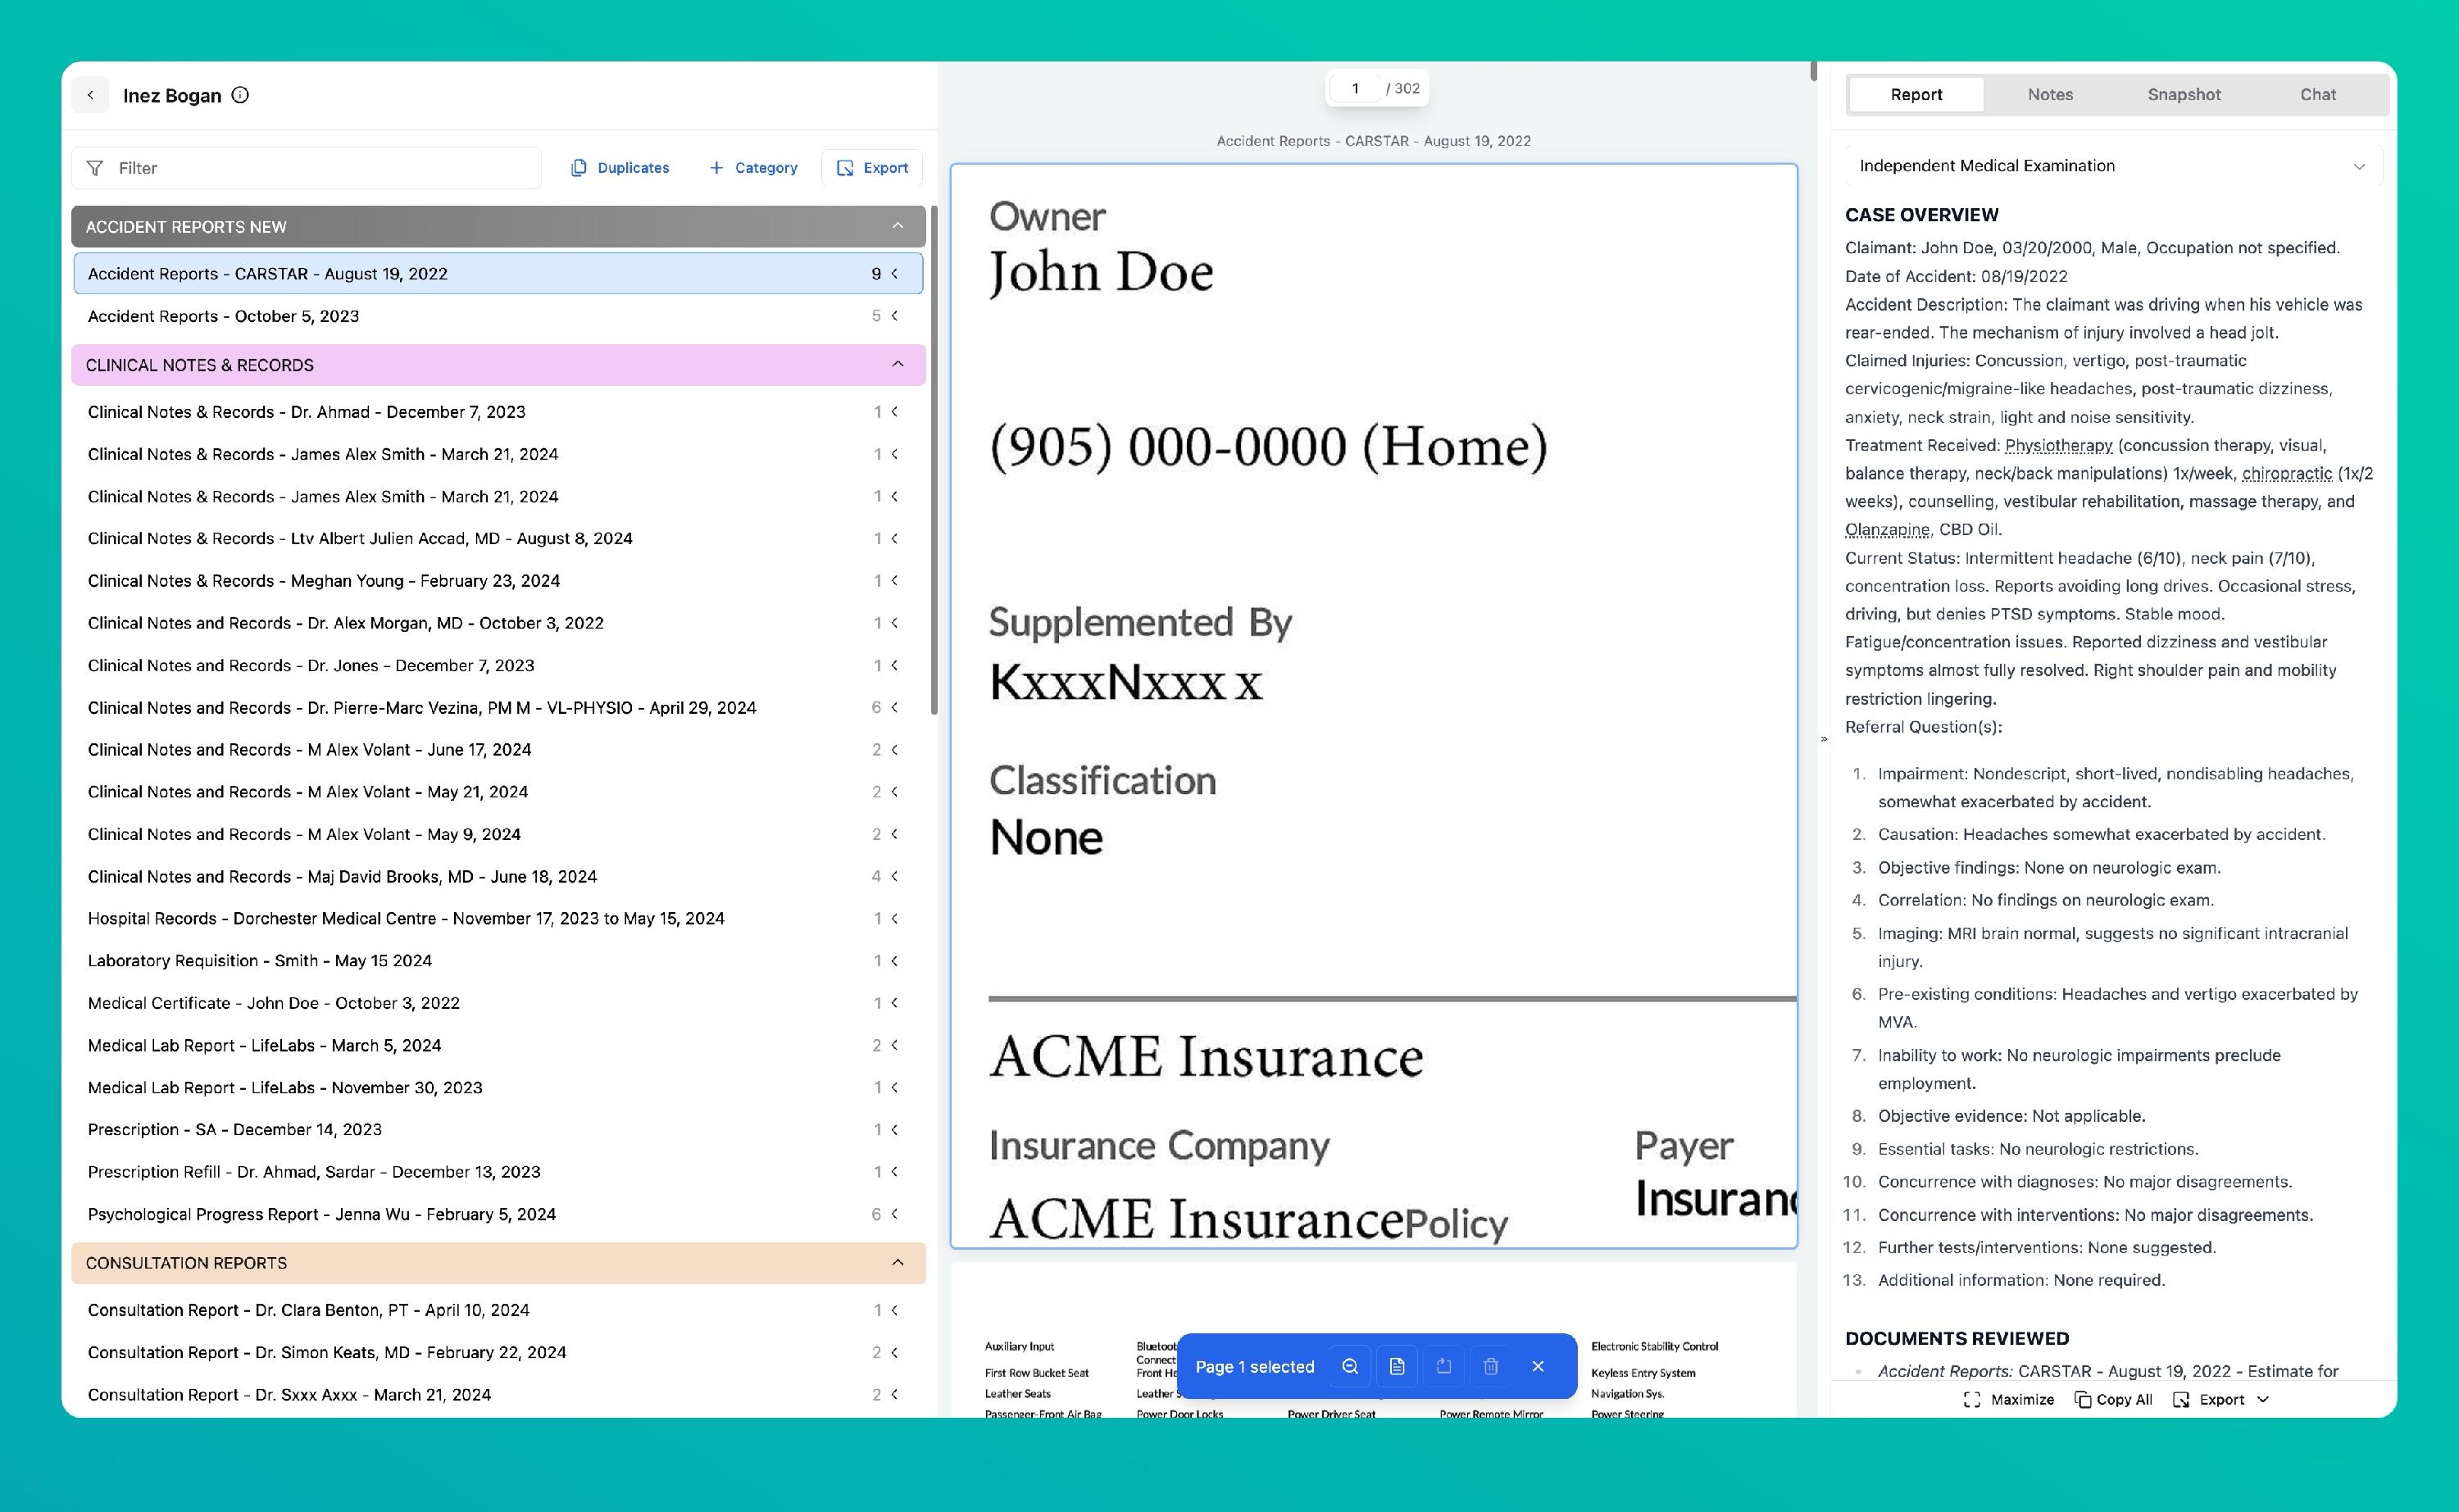Click the Copy All button
The width and height of the screenshot is (2459, 1512).
coord(2113,1399)
